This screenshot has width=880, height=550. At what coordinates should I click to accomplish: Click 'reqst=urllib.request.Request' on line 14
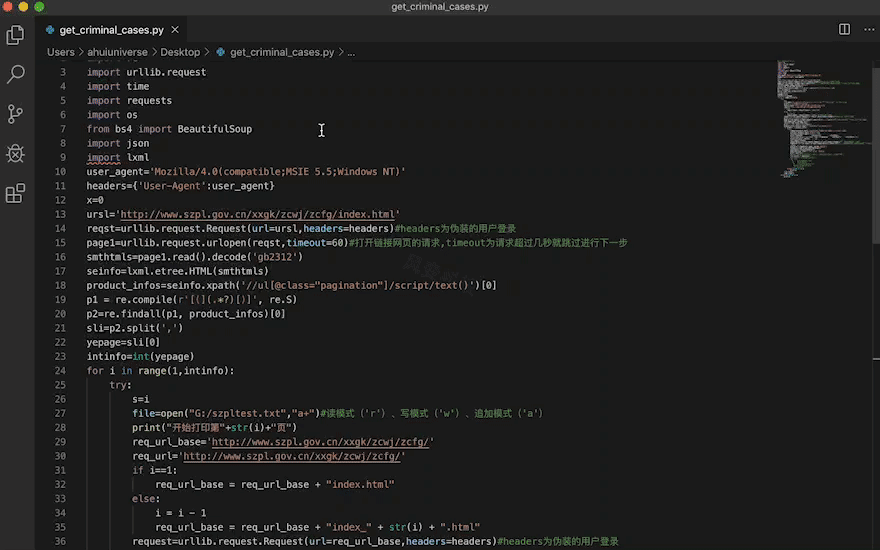pos(166,228)
